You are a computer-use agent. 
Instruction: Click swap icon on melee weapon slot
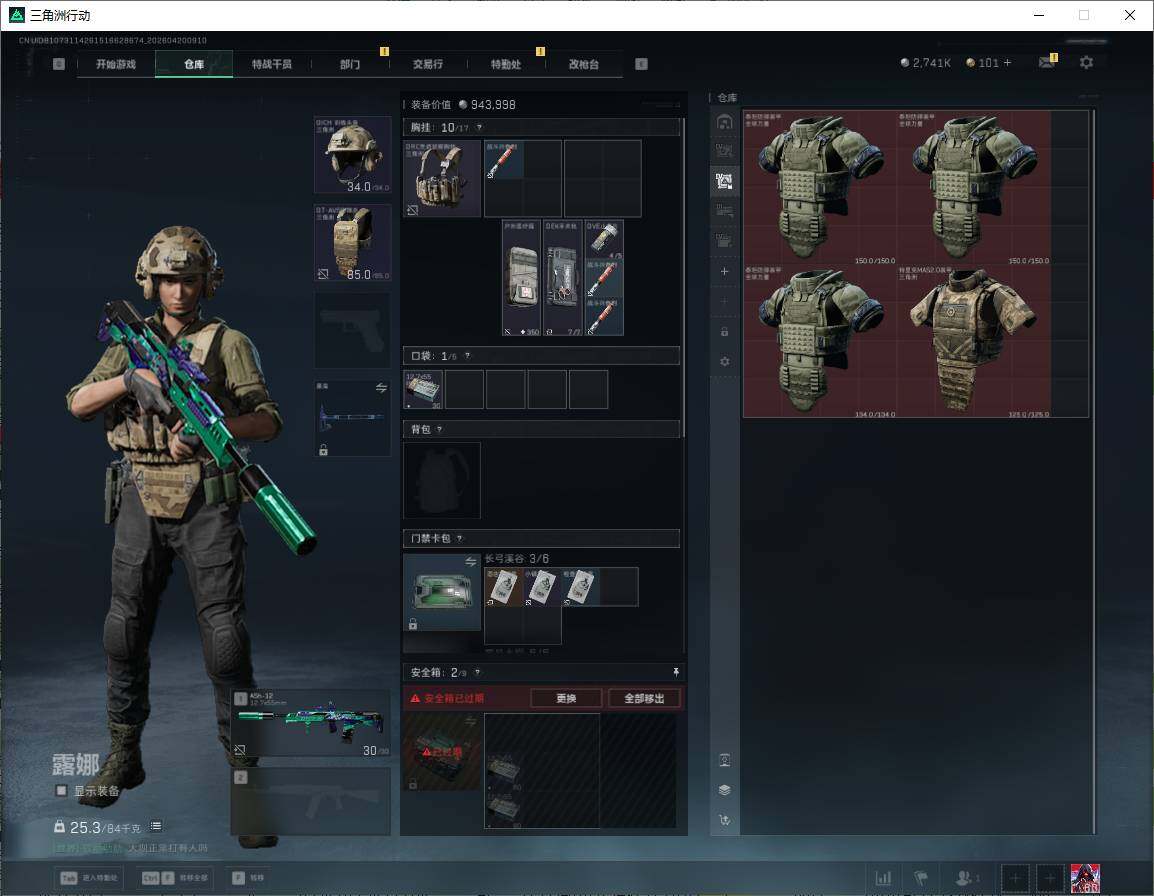pos(381,388)
